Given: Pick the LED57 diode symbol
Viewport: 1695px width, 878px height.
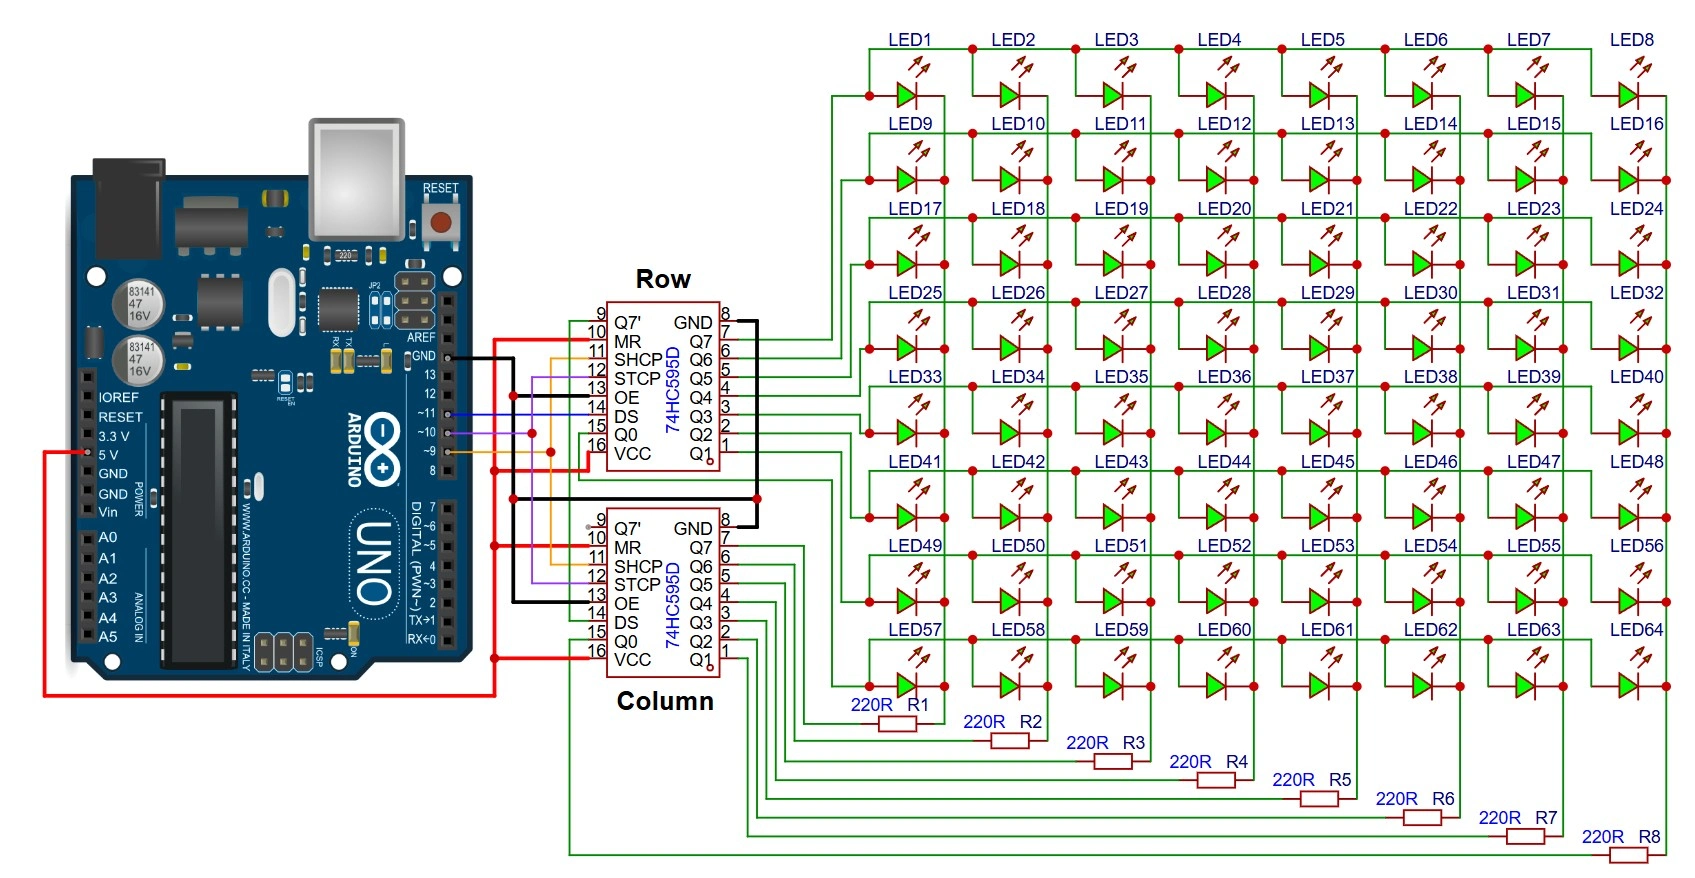Looking at the screenshot, I should click(907, 686).
